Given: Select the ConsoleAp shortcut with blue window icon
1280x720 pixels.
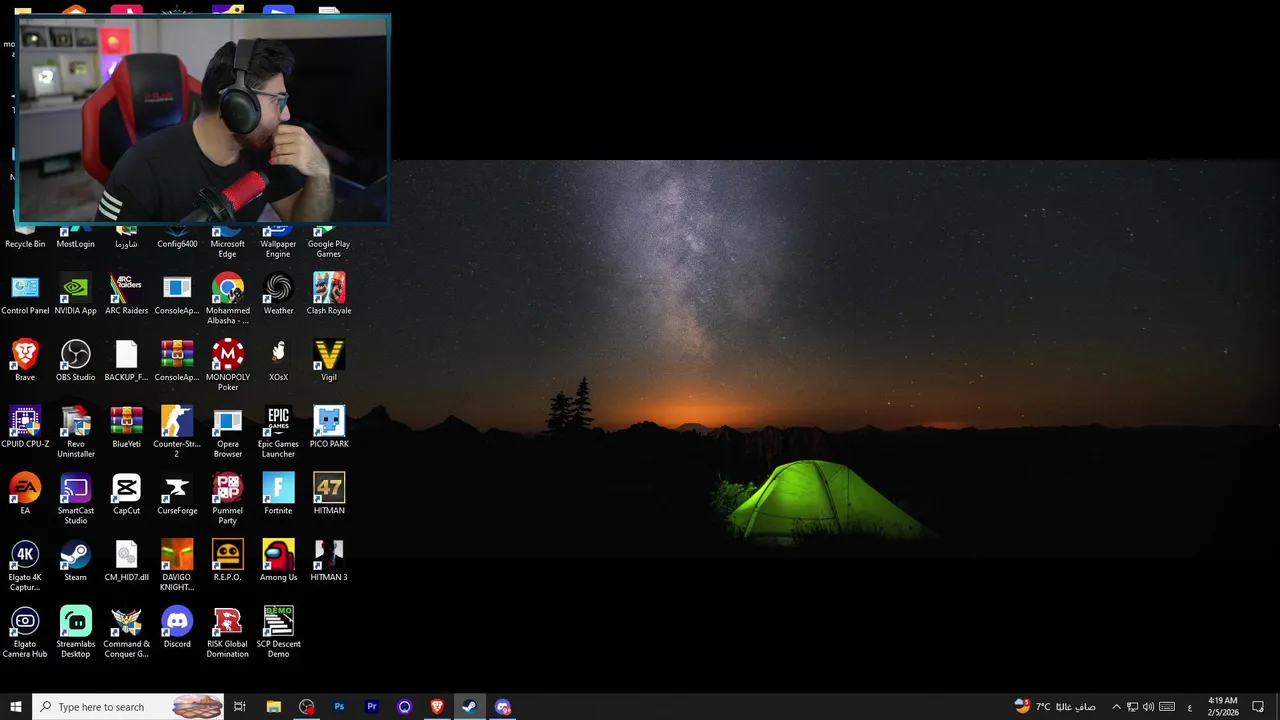Looking at the screenshot, I should pyautogui.click(x=177, y=294).
